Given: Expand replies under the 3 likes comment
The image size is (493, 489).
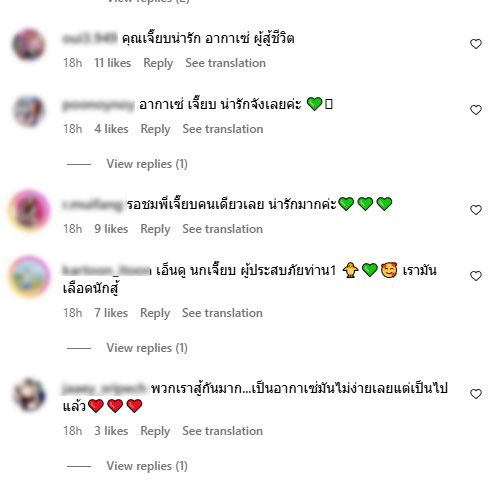Looking at the screenshot, I should (147, 466).
